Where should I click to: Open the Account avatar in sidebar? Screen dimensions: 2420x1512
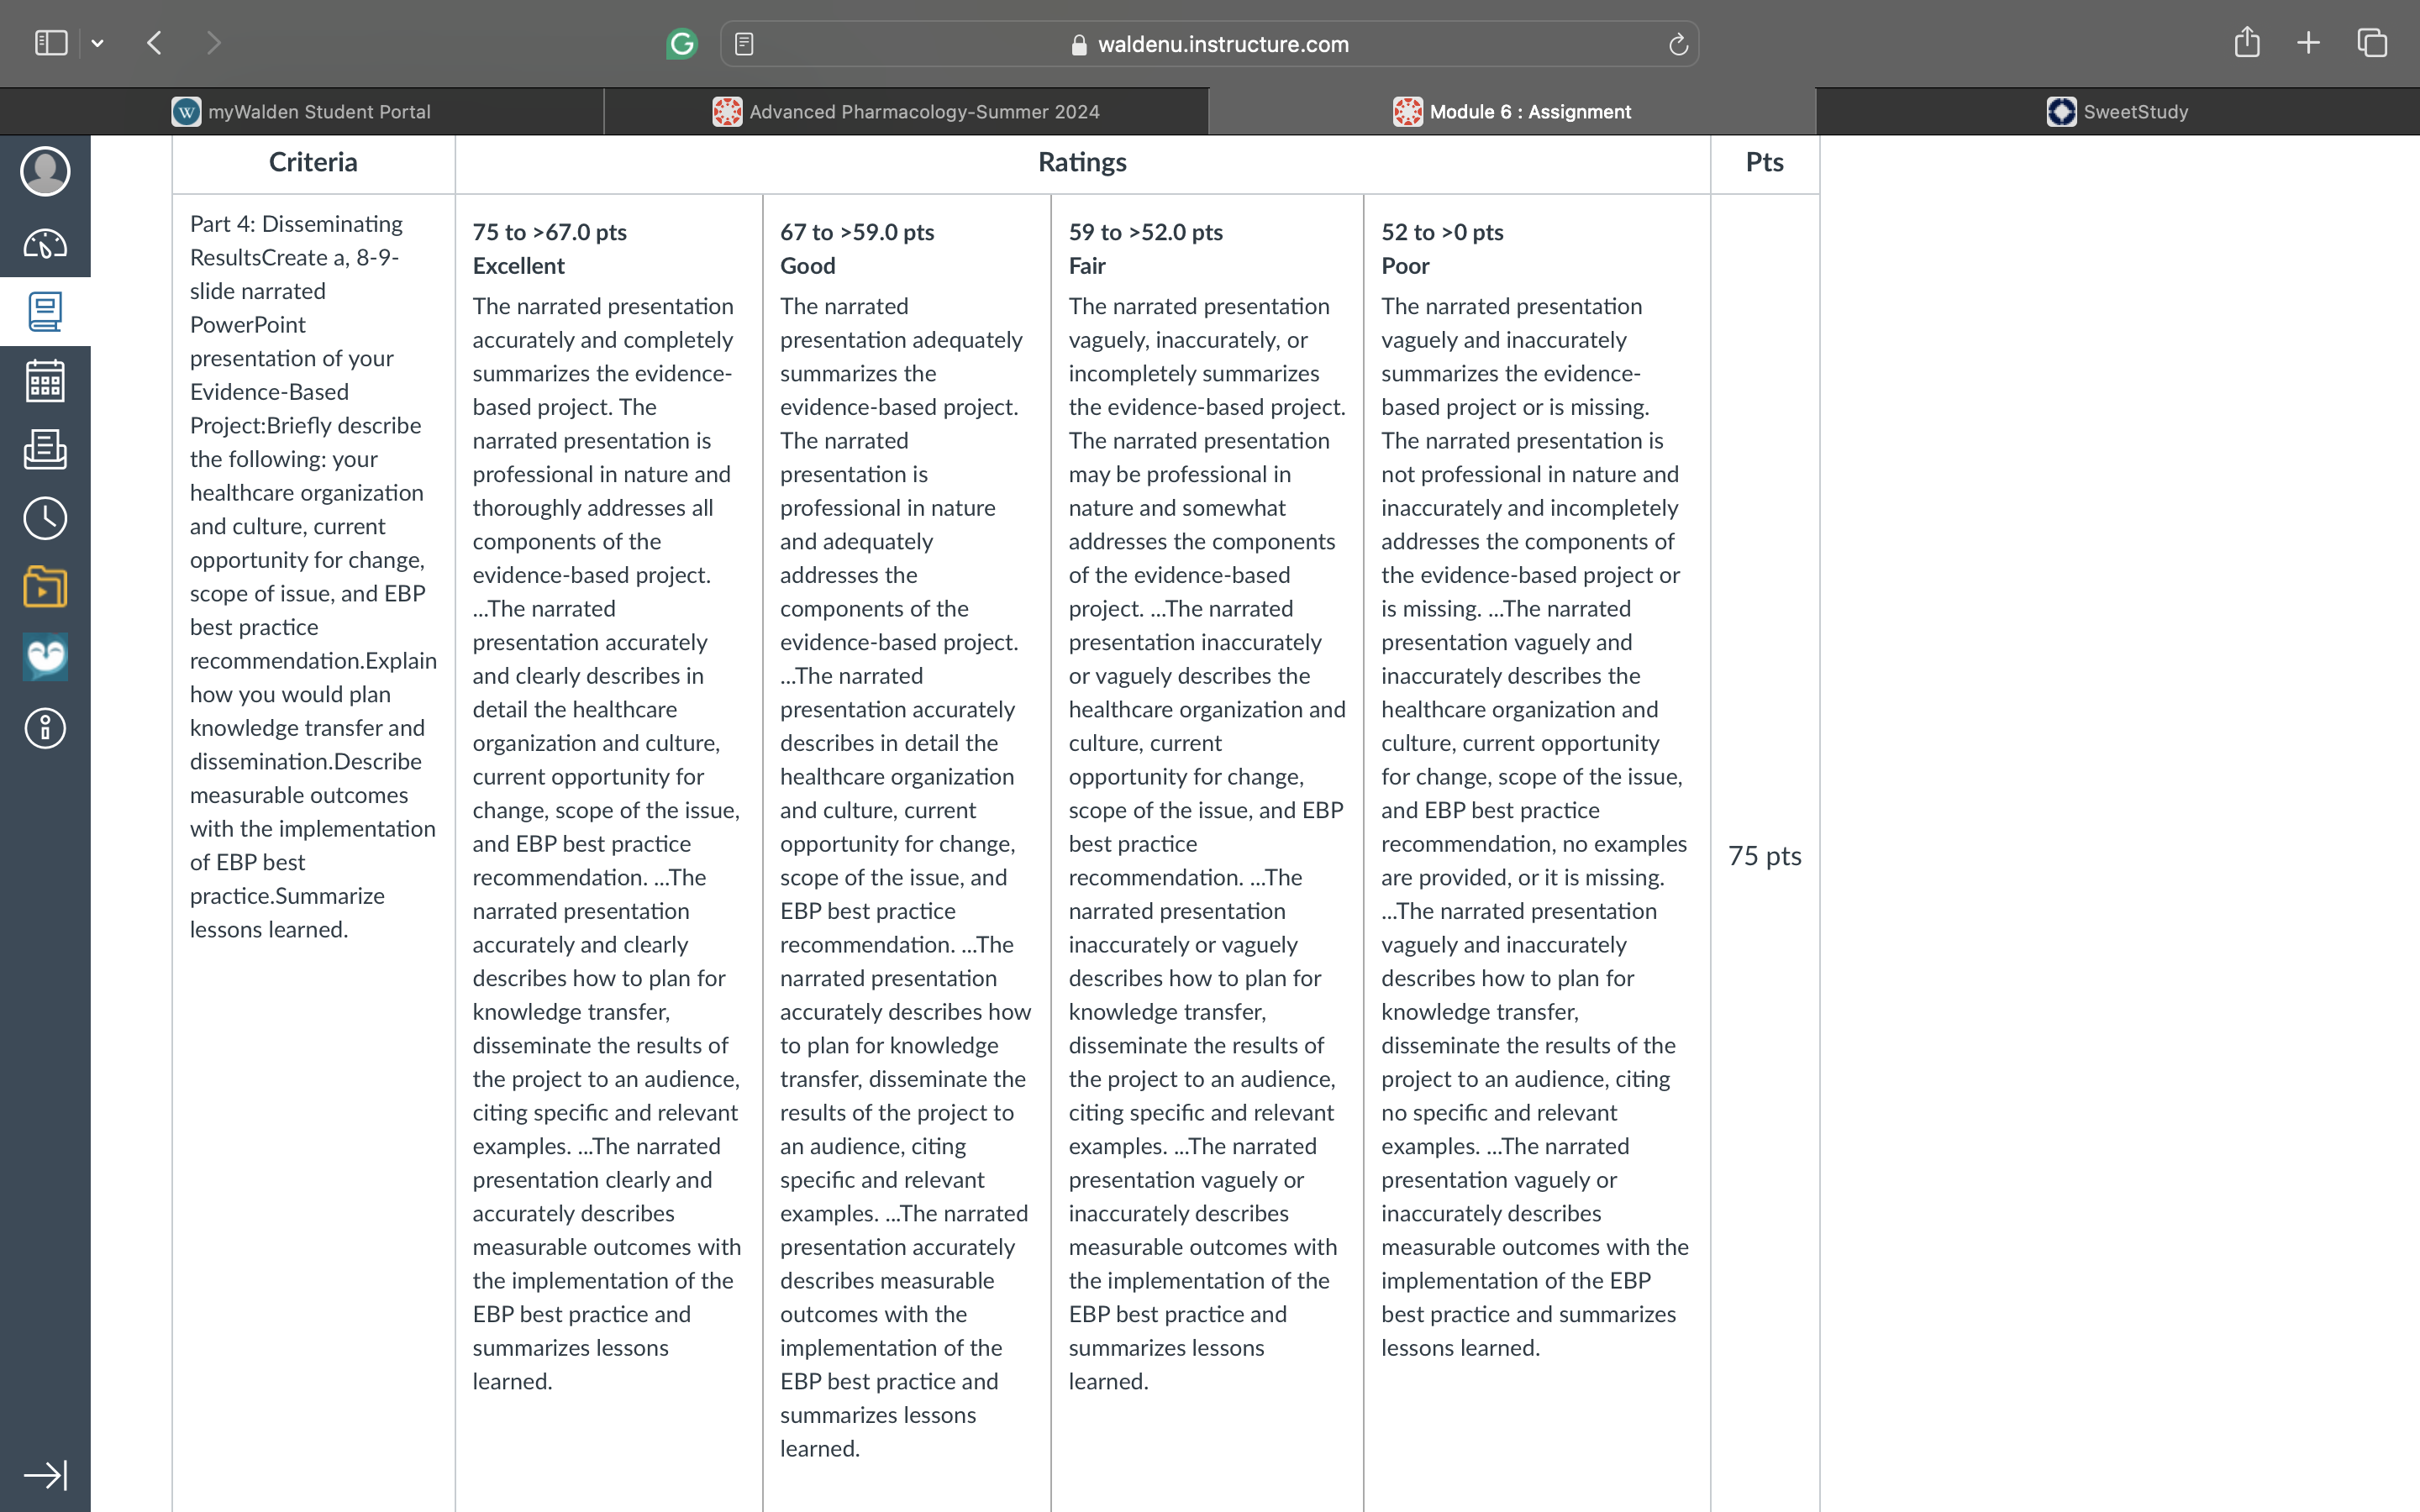45,171
